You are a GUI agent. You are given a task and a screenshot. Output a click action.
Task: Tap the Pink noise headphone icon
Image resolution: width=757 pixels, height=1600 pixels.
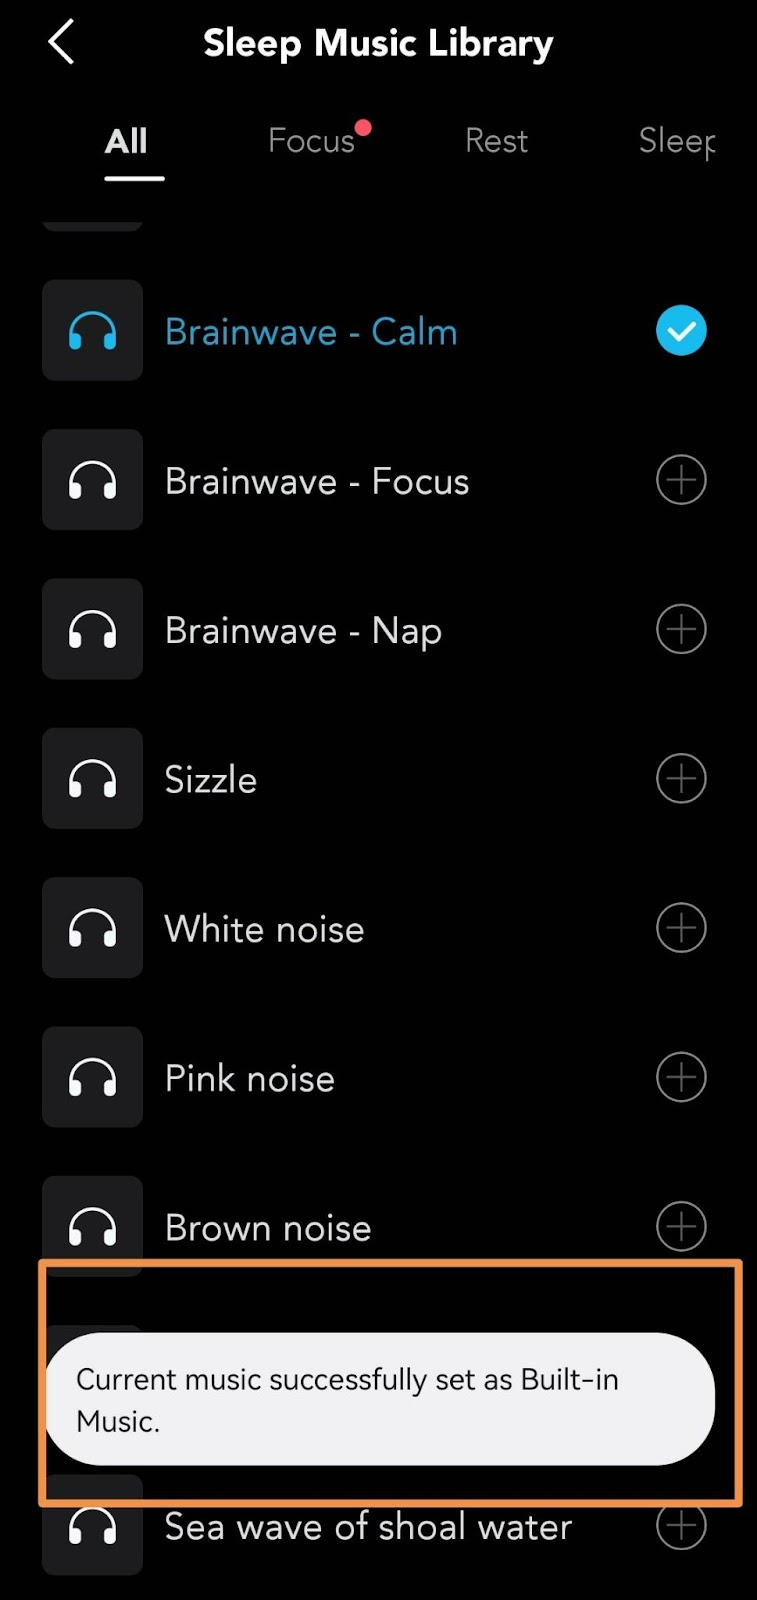[92, 1077]
